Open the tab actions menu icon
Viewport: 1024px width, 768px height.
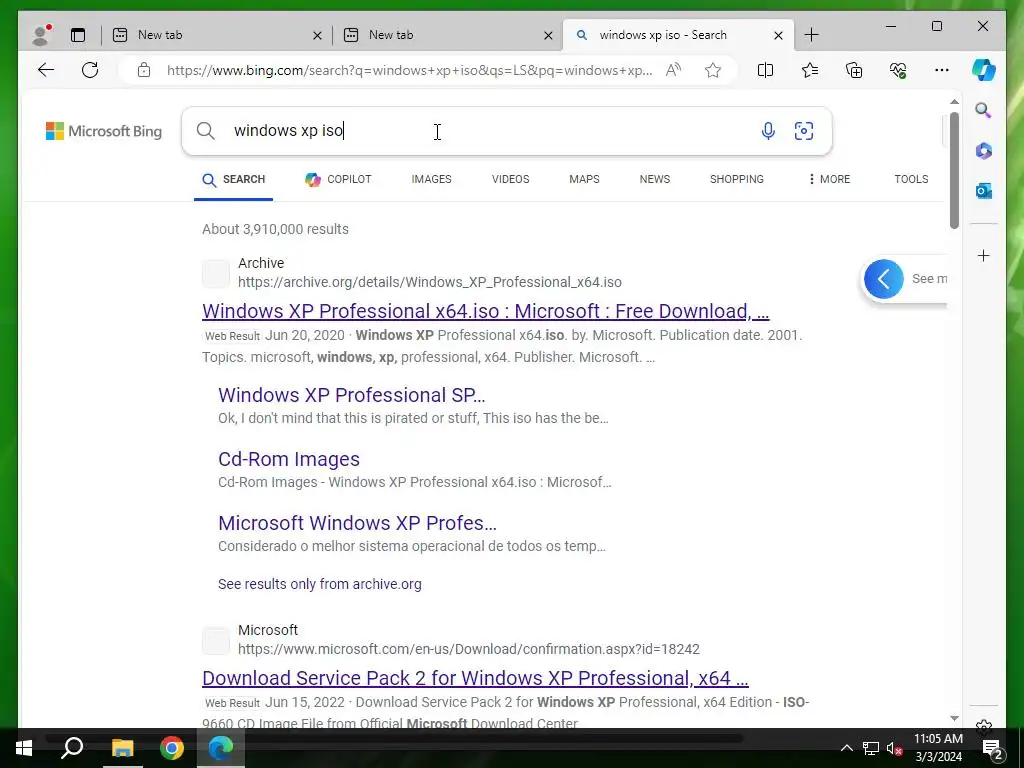78,35
